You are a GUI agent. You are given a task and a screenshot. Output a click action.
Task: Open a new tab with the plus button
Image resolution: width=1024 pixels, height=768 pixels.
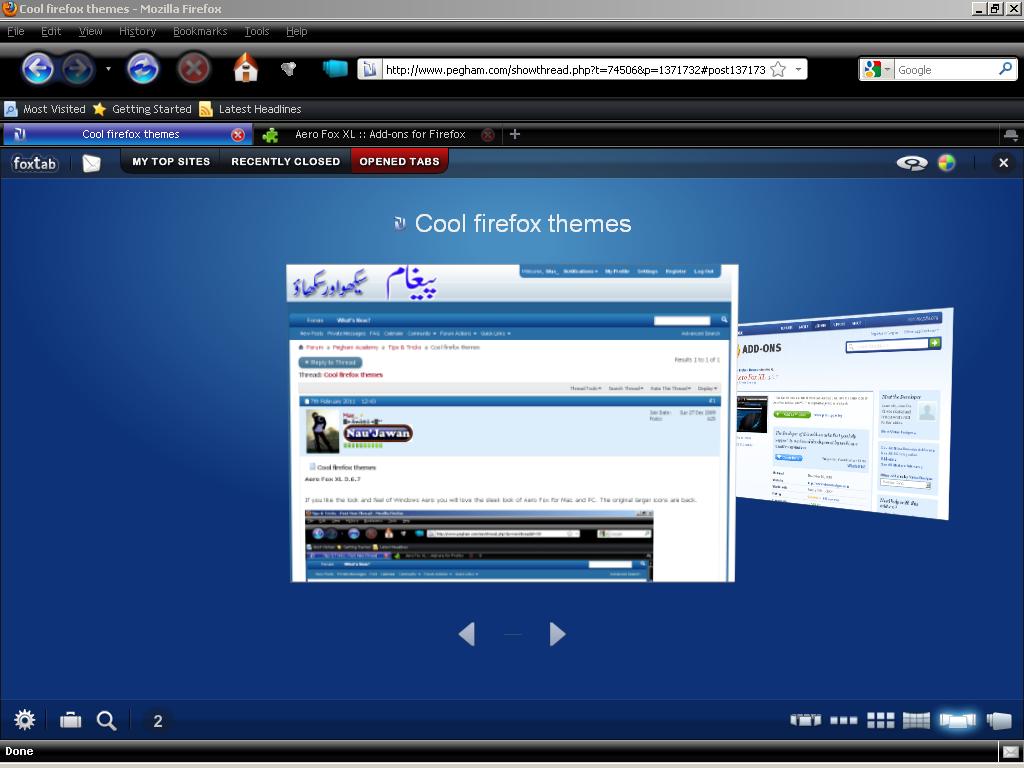[x=515, y=135]
